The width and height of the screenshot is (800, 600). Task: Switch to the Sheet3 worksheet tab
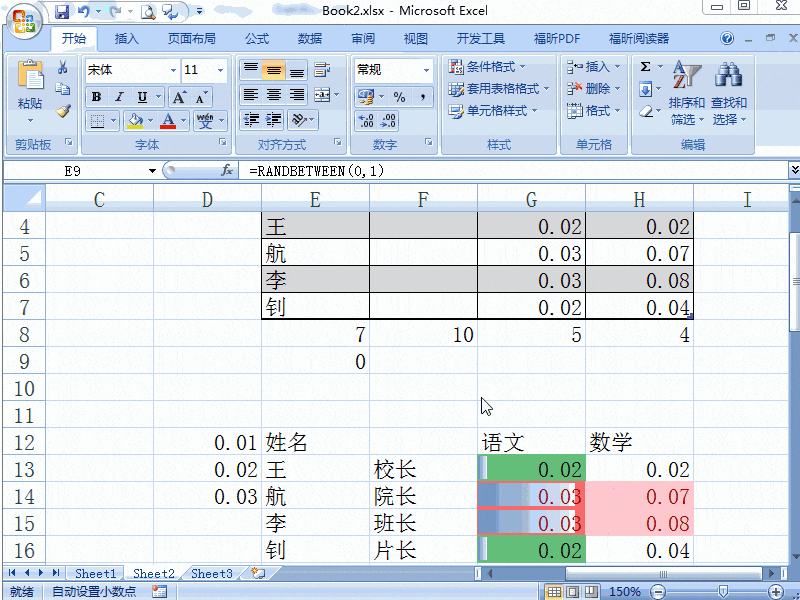[211, 573]
